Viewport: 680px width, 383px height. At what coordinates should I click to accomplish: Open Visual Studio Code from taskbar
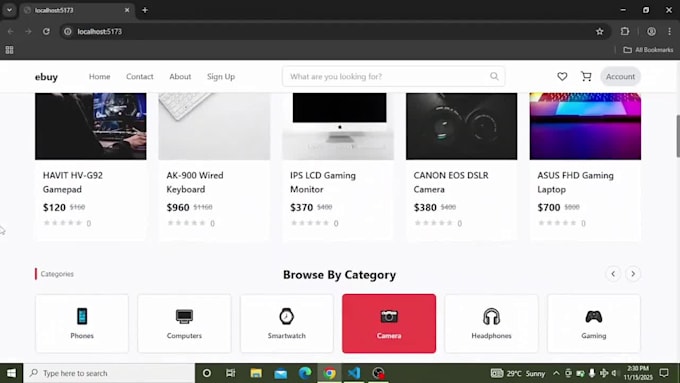(354, 373)
